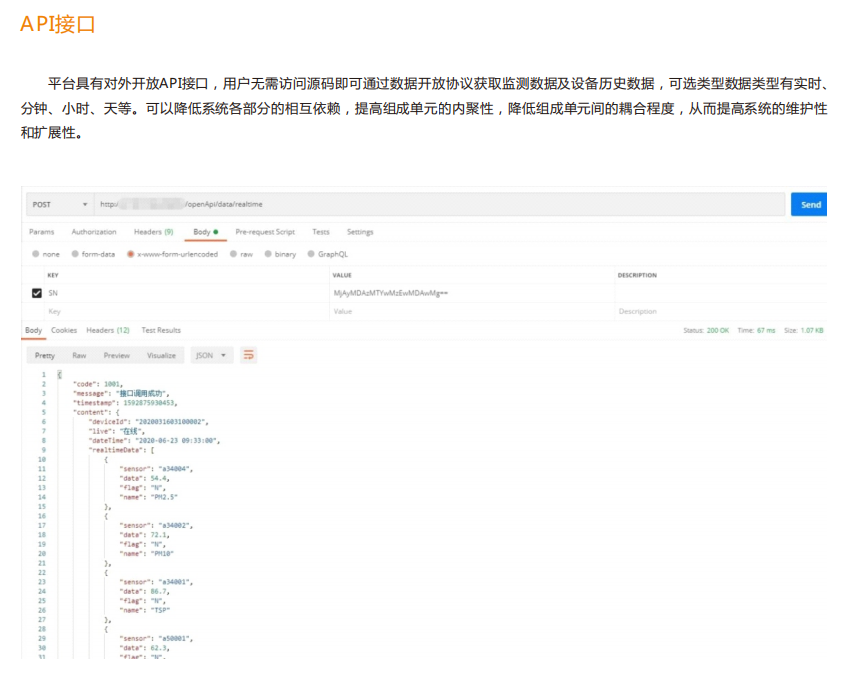850x678 pixels.
Task: Click the empty Key input field
Action: click(x=180, y=311)
